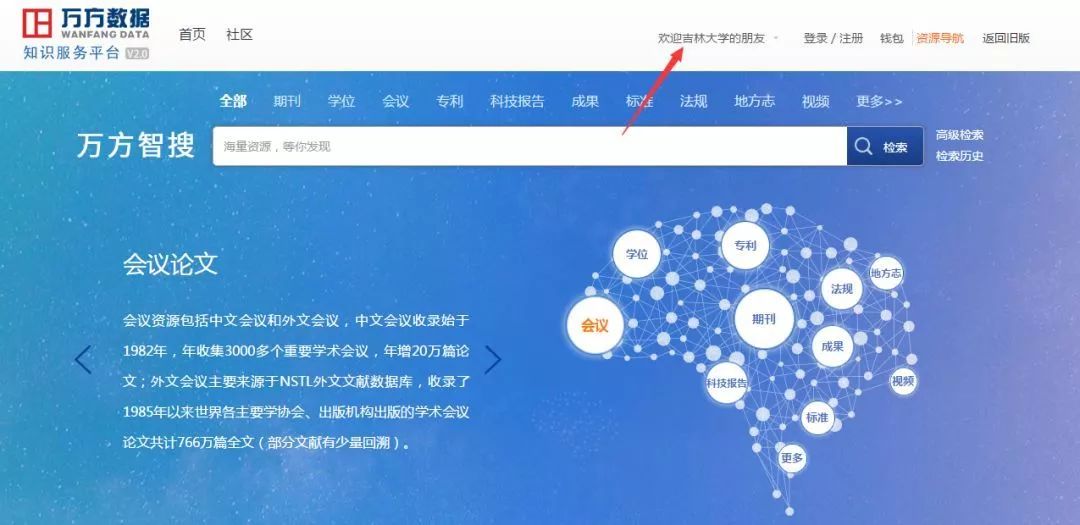Expand the 欢迎吉林大学的朋友 dropdown arrow
Viewport: 1080px width, 525px height.
coord(776,39)
